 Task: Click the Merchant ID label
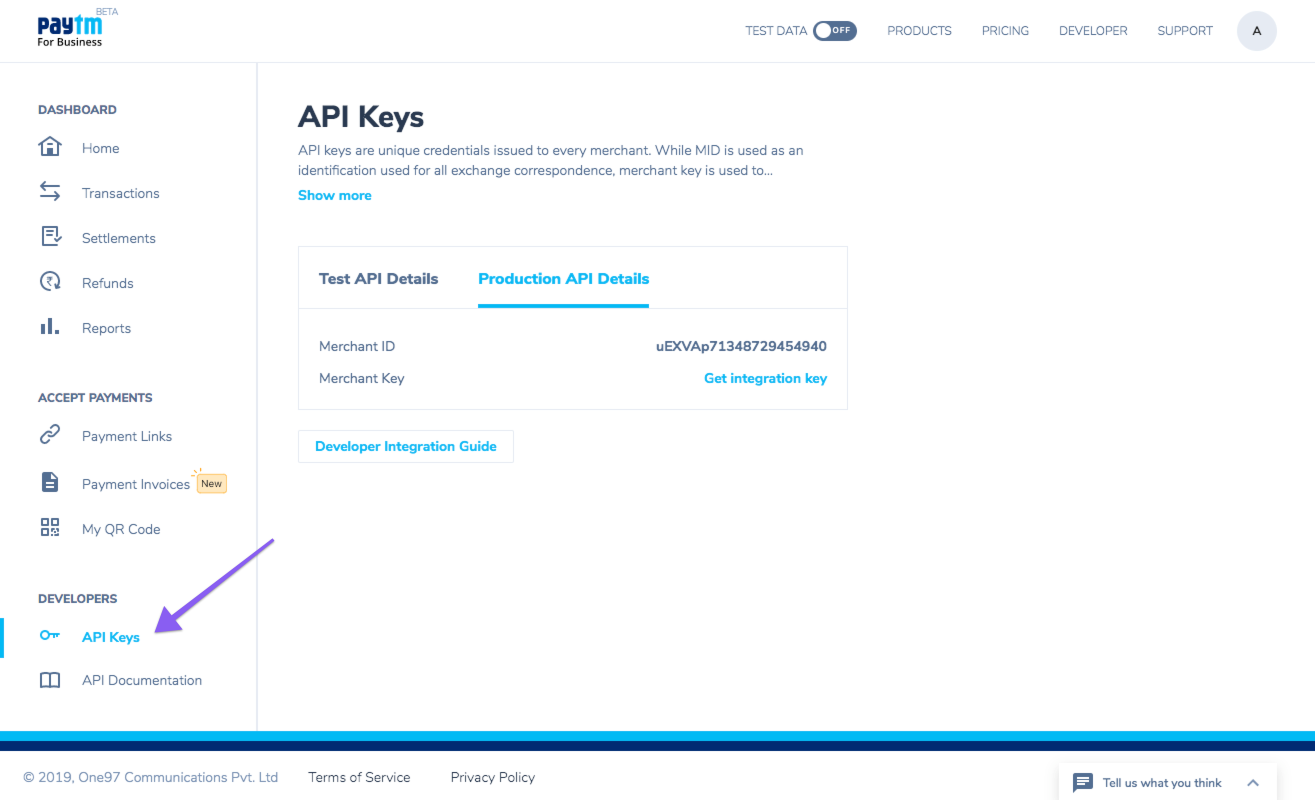[x=357, y=346]
